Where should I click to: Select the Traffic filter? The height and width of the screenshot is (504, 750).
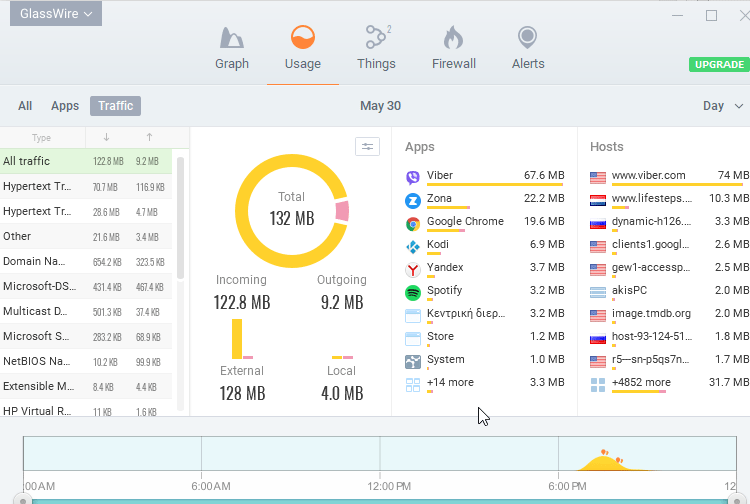tap(115, 106)
